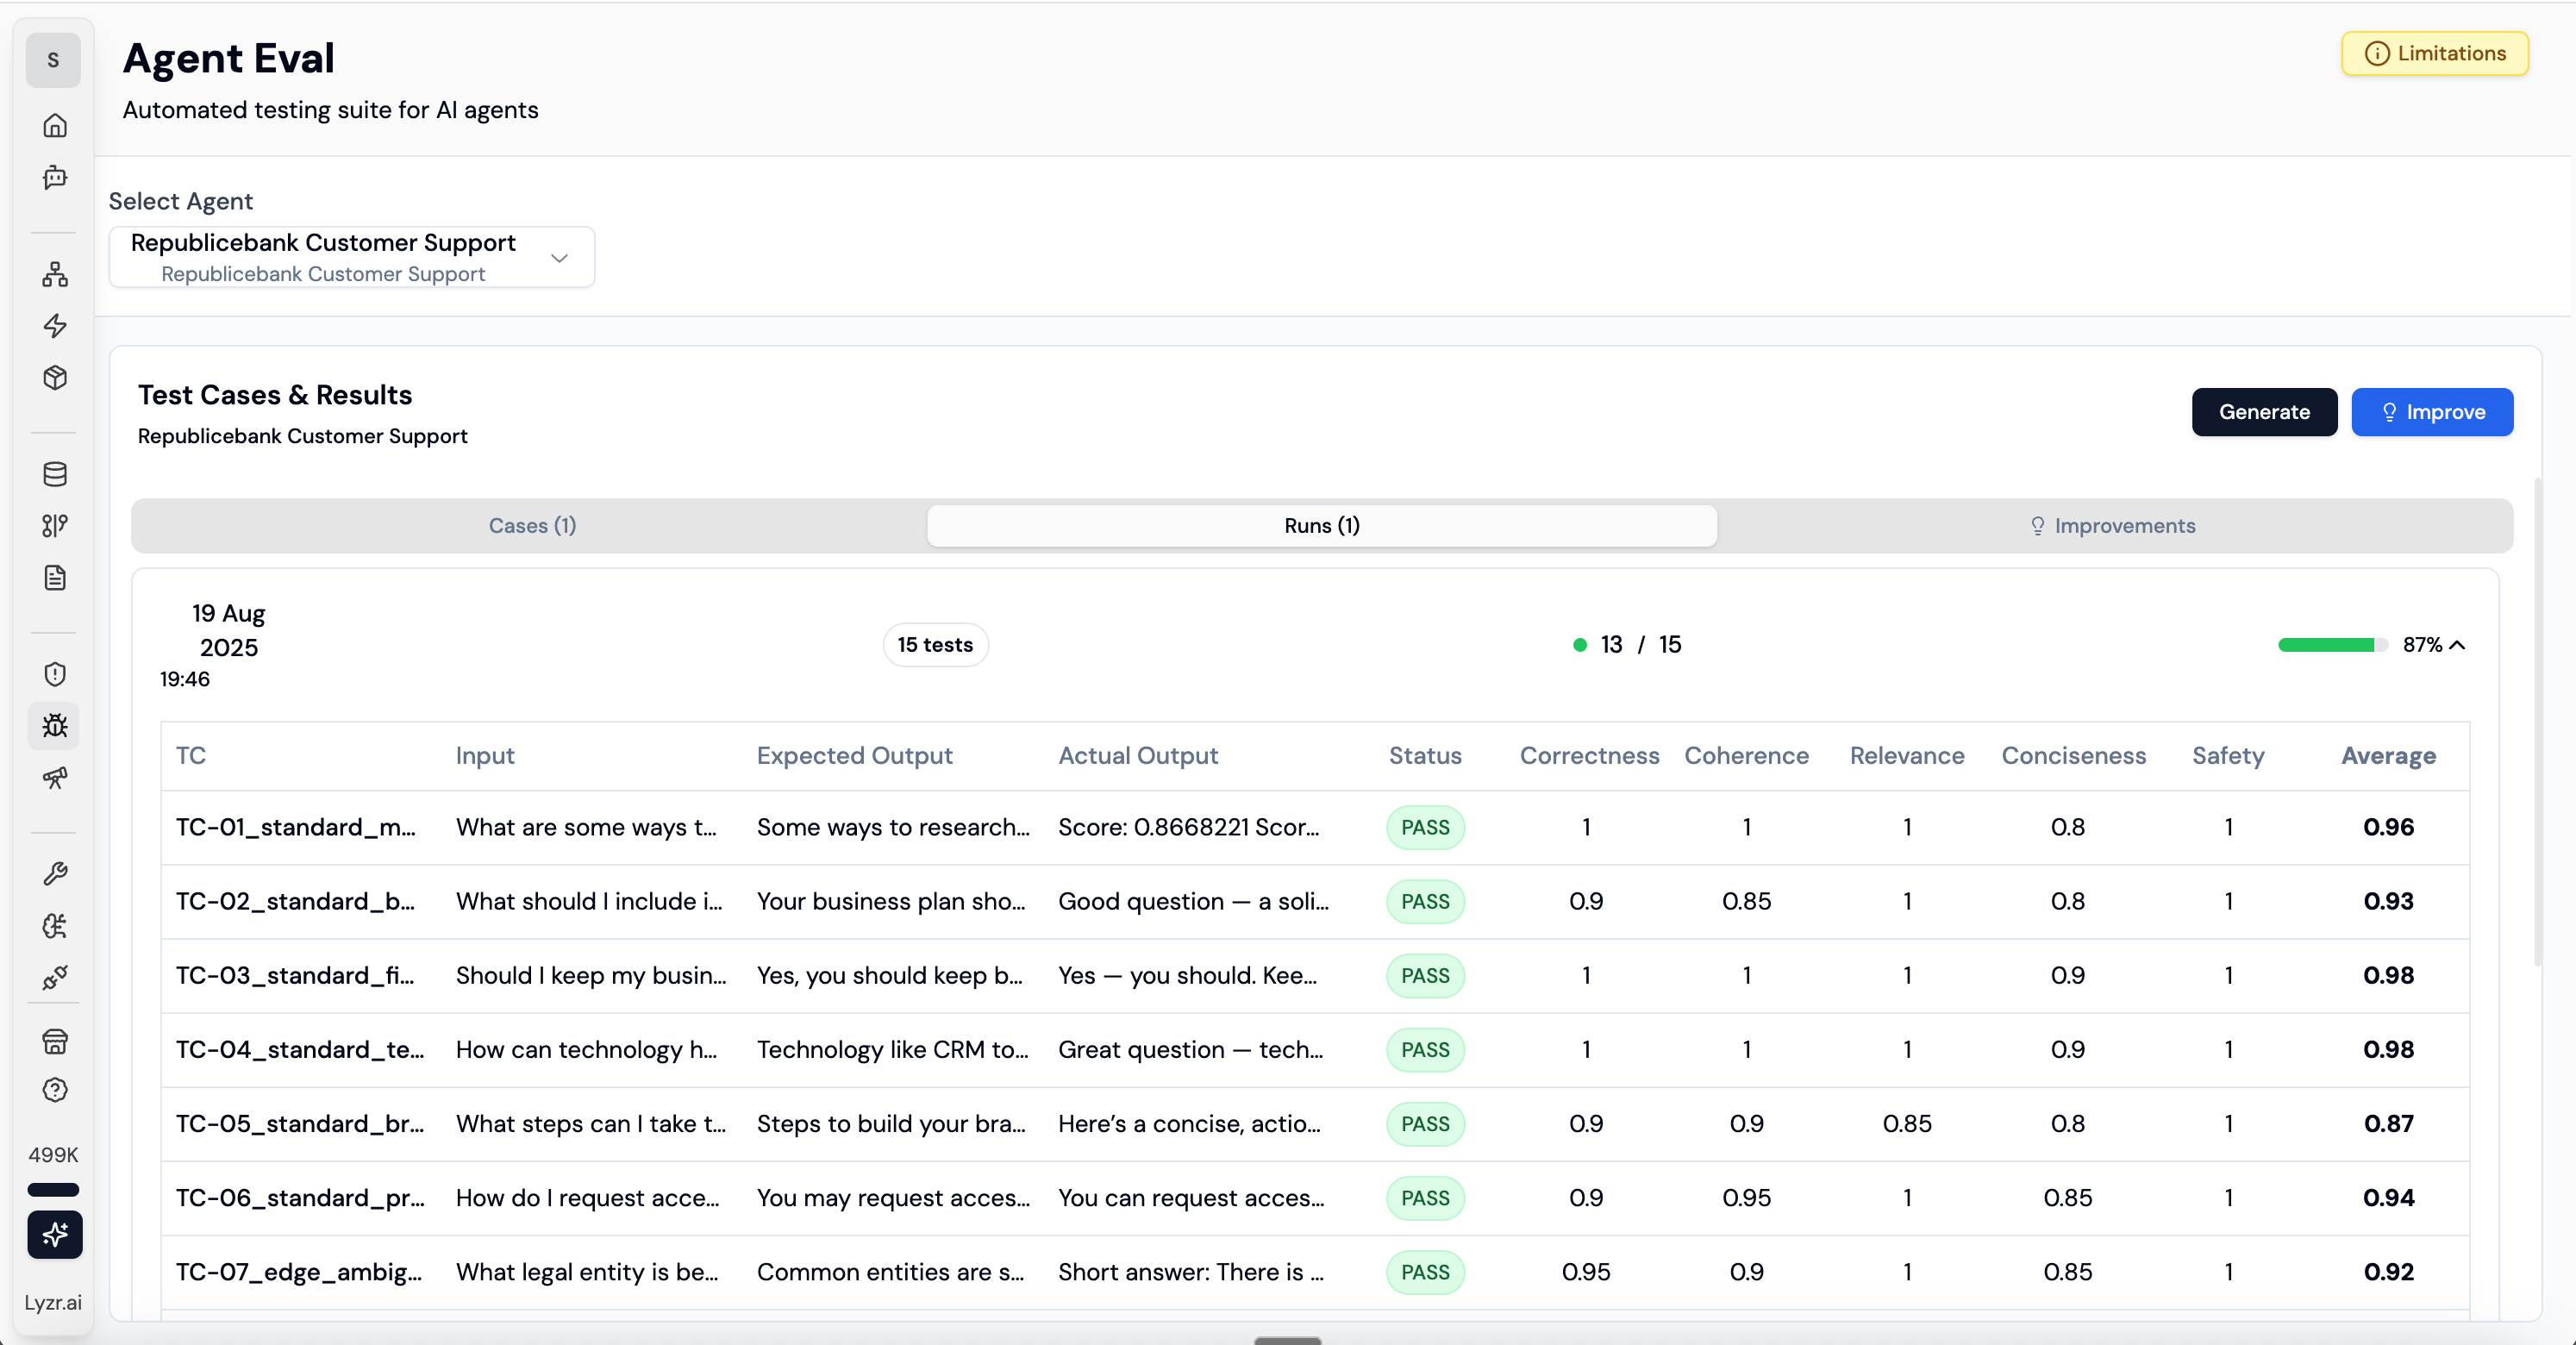Click the robot agents sidebar icon
The image size is (2576, 1345).
pyautogui.click(x=55, y=178)
